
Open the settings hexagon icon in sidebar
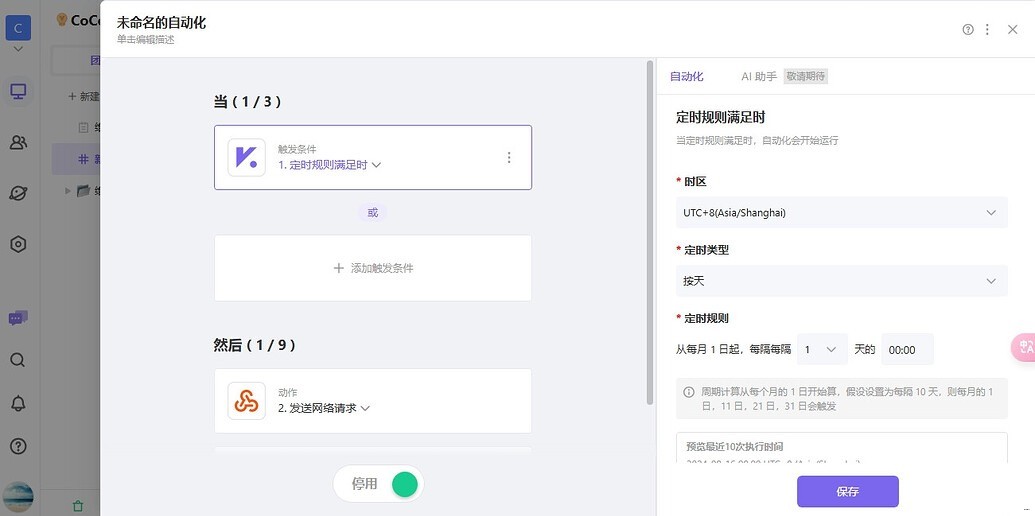(18, 244)
